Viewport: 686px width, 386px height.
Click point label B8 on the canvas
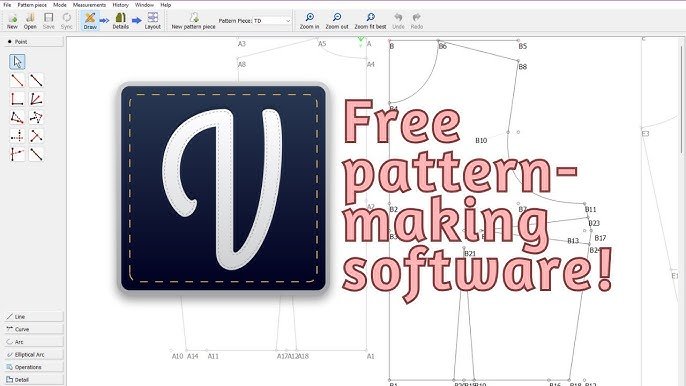pos(523,67)
